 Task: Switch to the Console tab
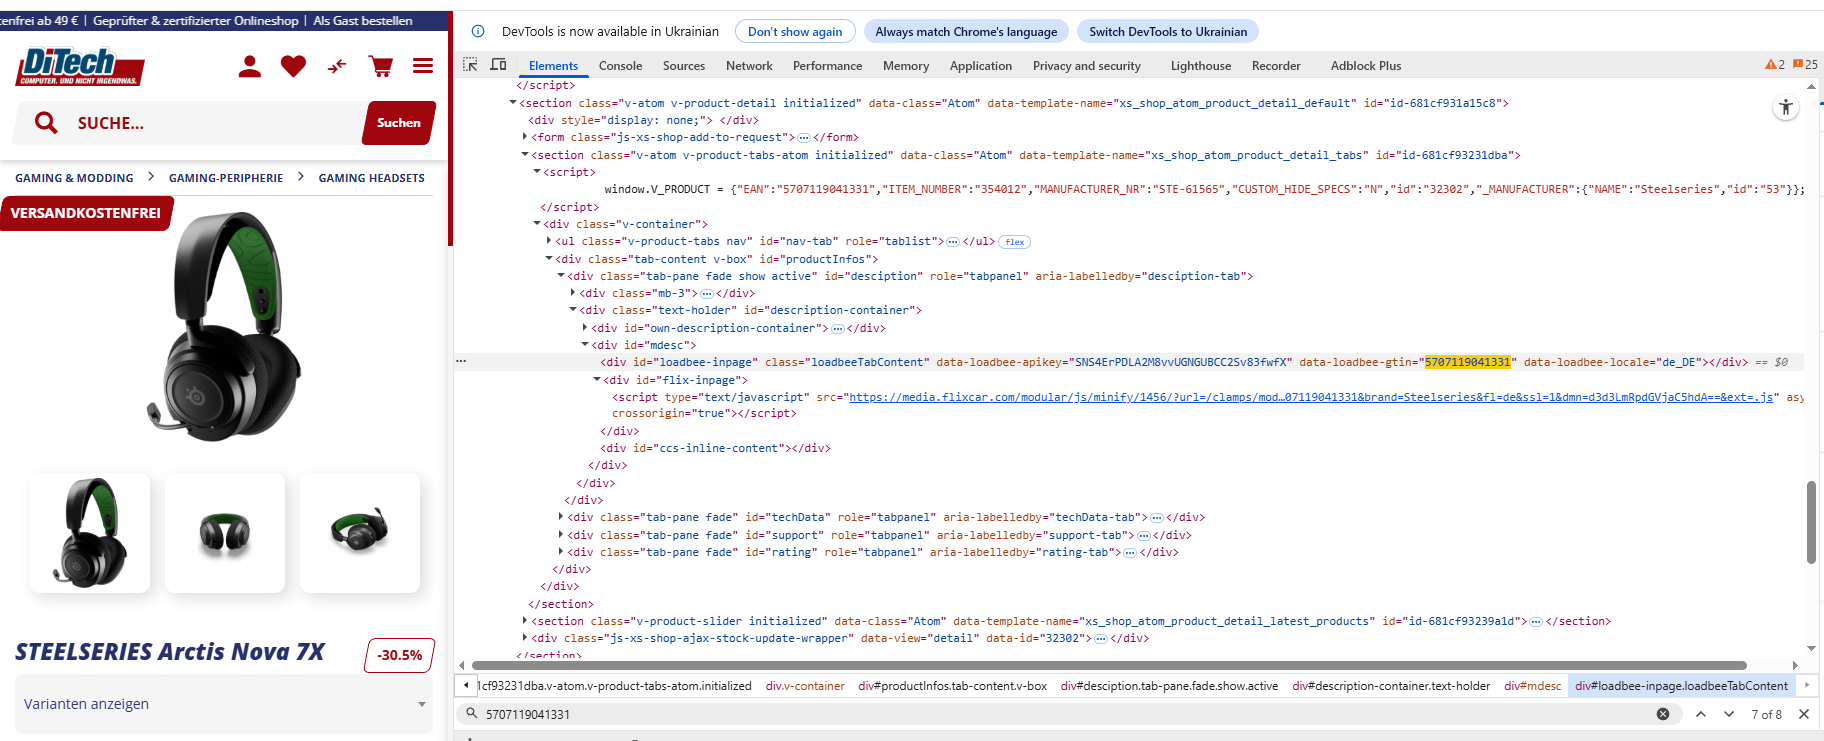[x=620, y=65]
